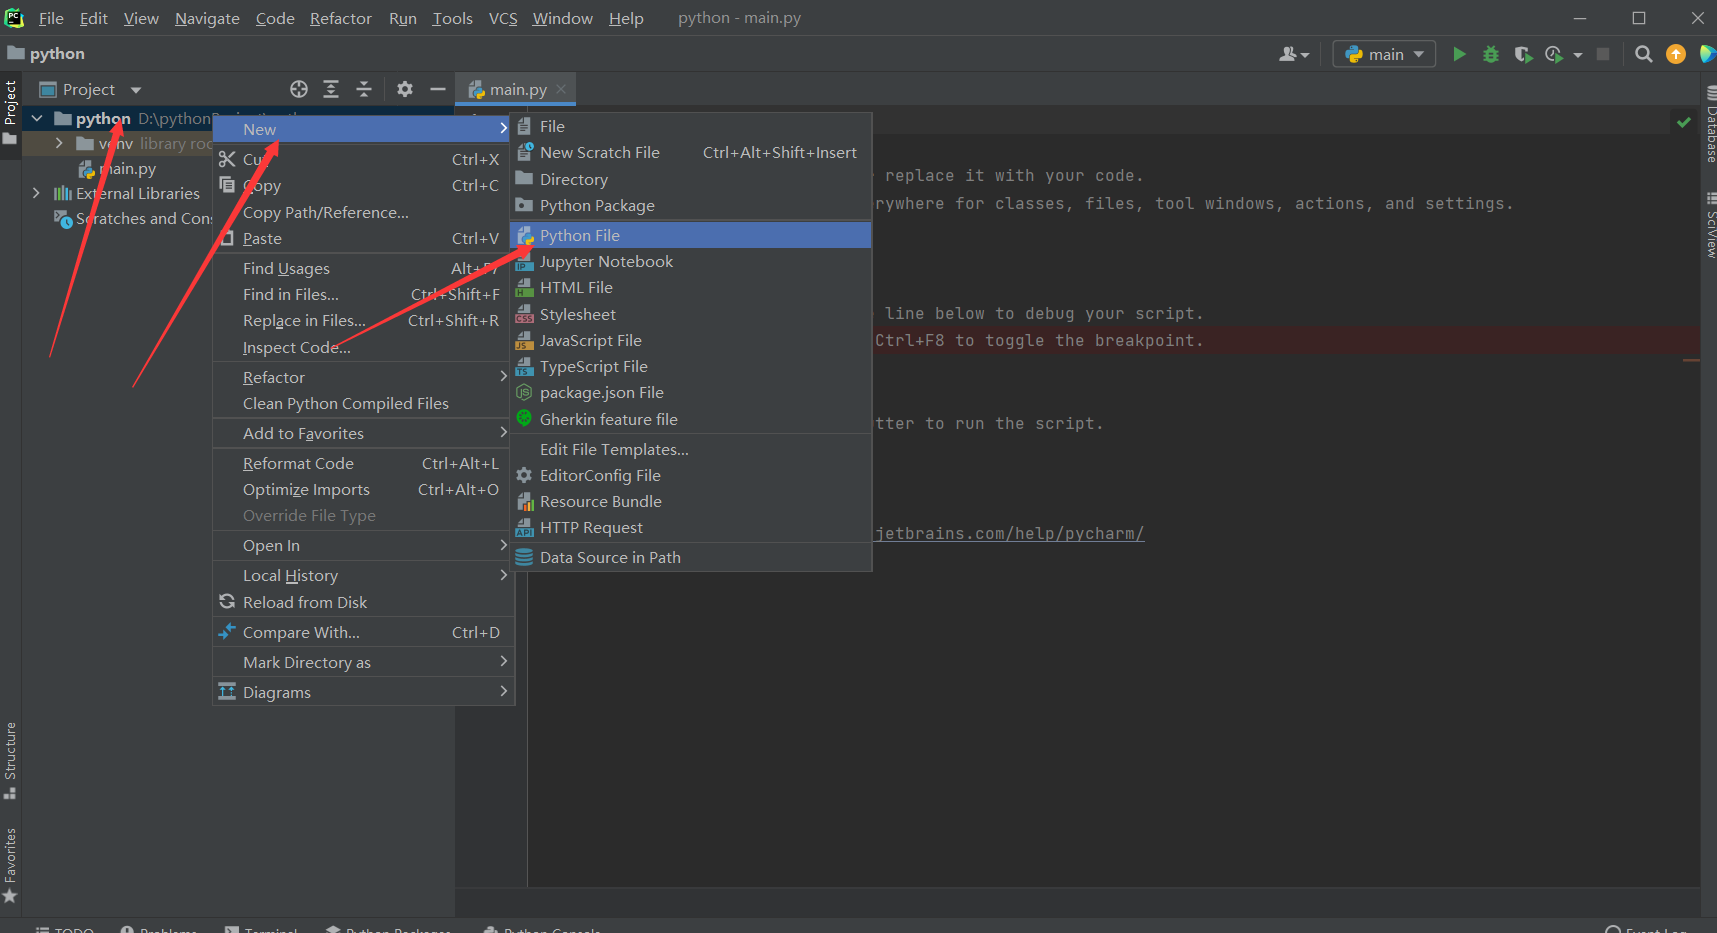Select Scratches and Consoles tree item

pos(133,218)
